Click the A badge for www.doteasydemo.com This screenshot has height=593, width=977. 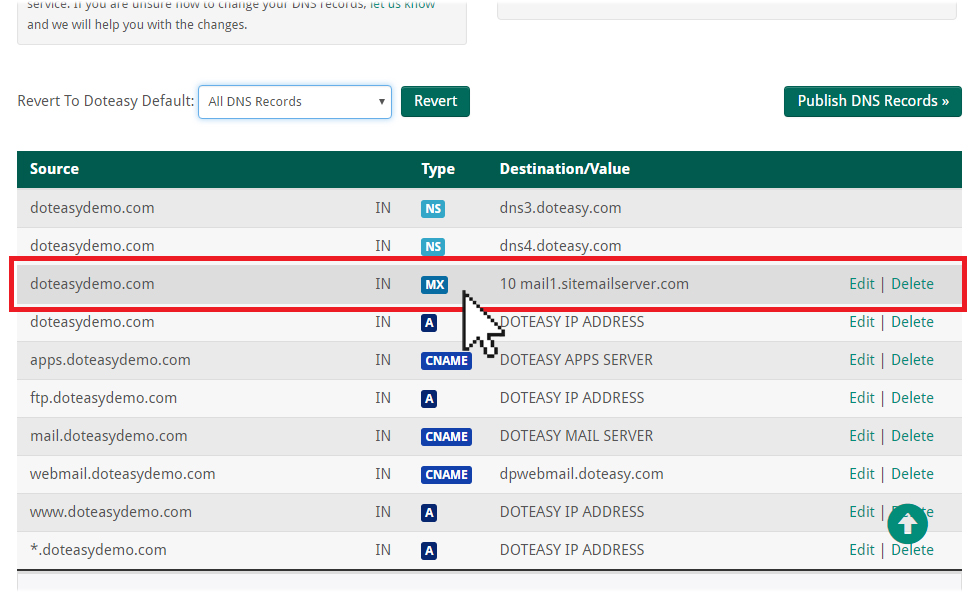[x=429, y=513]
